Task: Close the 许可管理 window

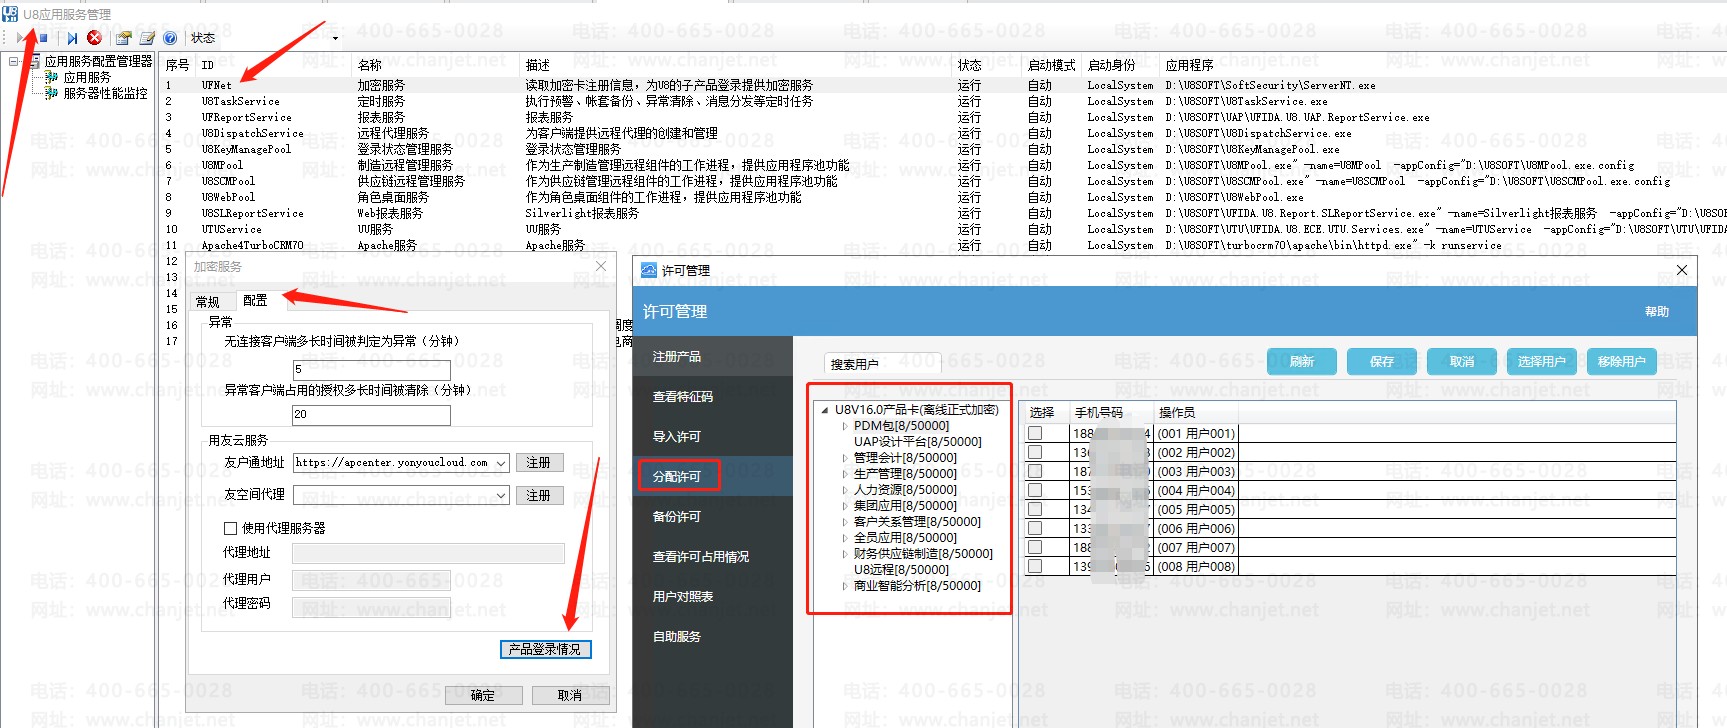Action: [1682, 270]
